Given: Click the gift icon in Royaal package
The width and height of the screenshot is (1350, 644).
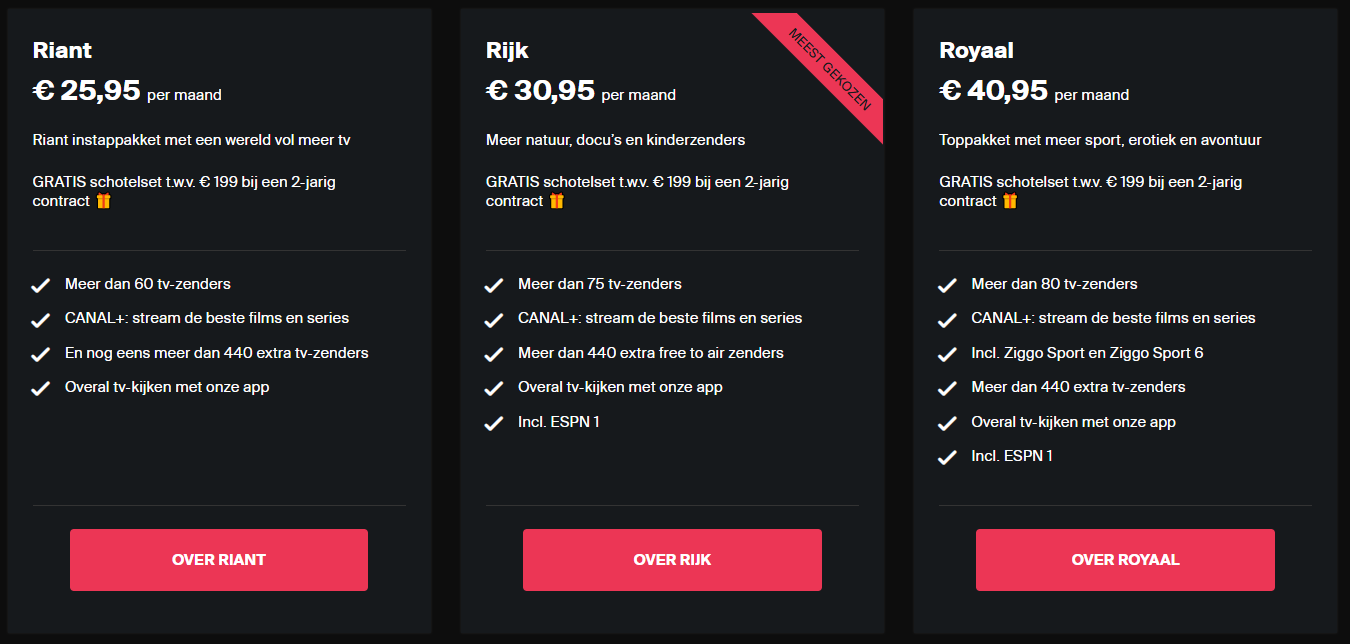Looking at the screenshot, I should click(x=1010, y=201).
